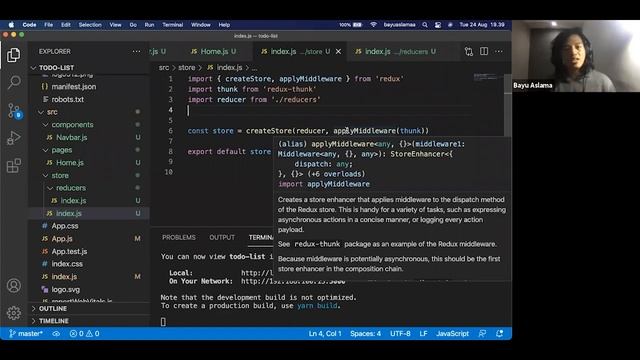Click the yarn build link in terminal

point(317,306)
